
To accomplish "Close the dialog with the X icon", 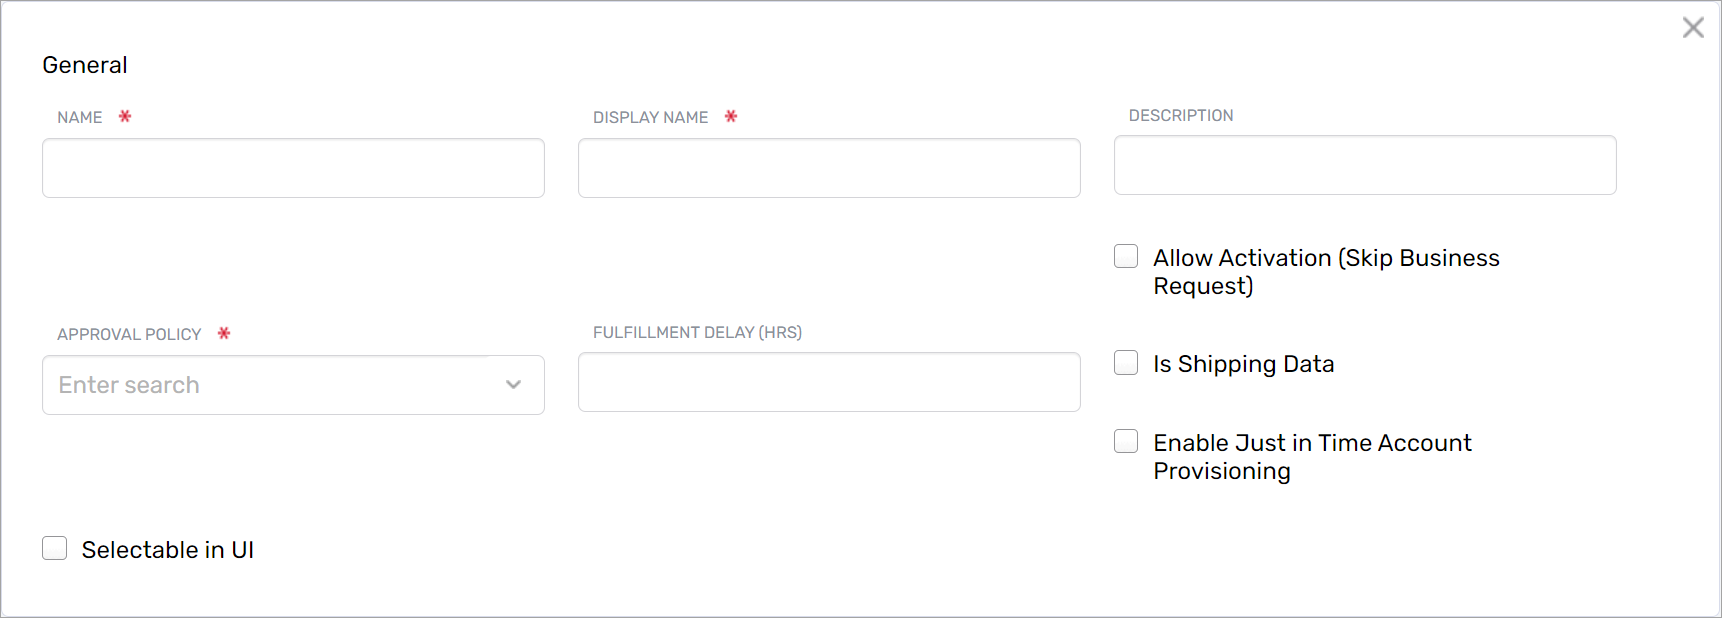I will (1692, 27).
